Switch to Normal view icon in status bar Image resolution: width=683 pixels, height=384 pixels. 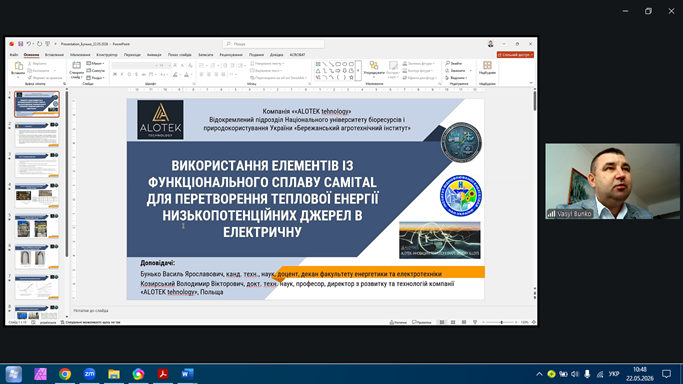[x=442, y=322]
